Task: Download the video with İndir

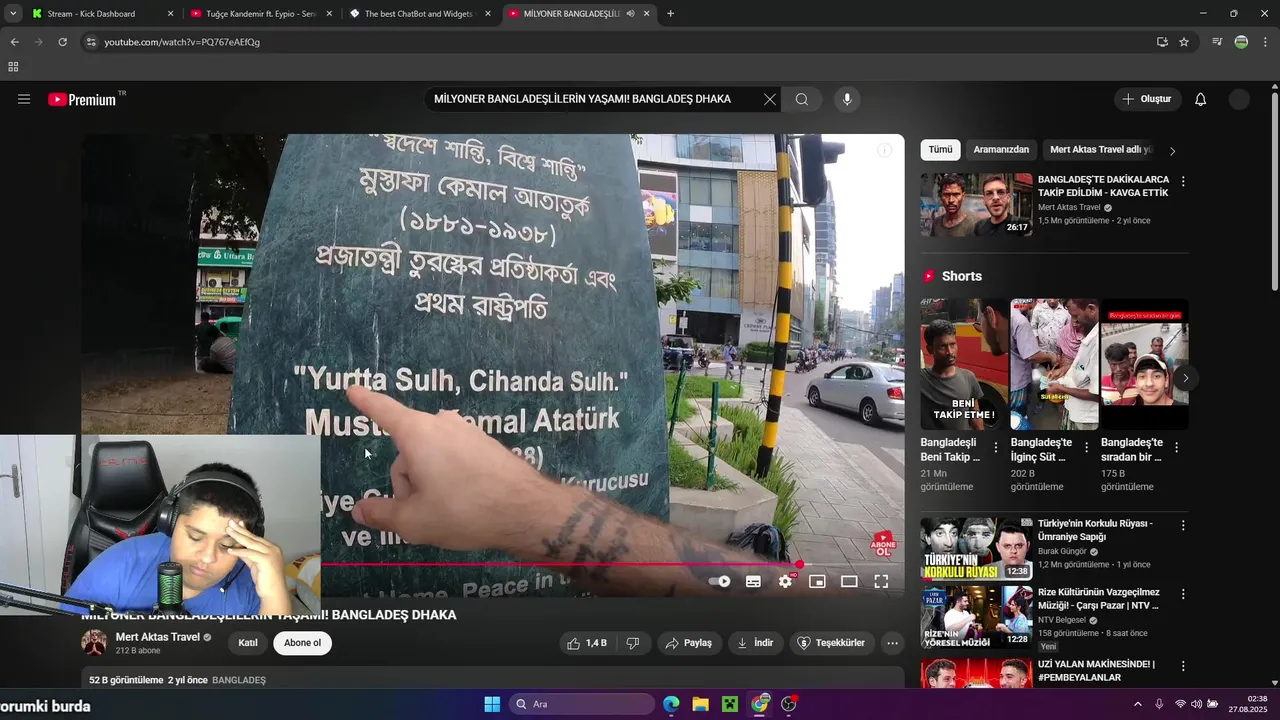Action: [756, 643]
